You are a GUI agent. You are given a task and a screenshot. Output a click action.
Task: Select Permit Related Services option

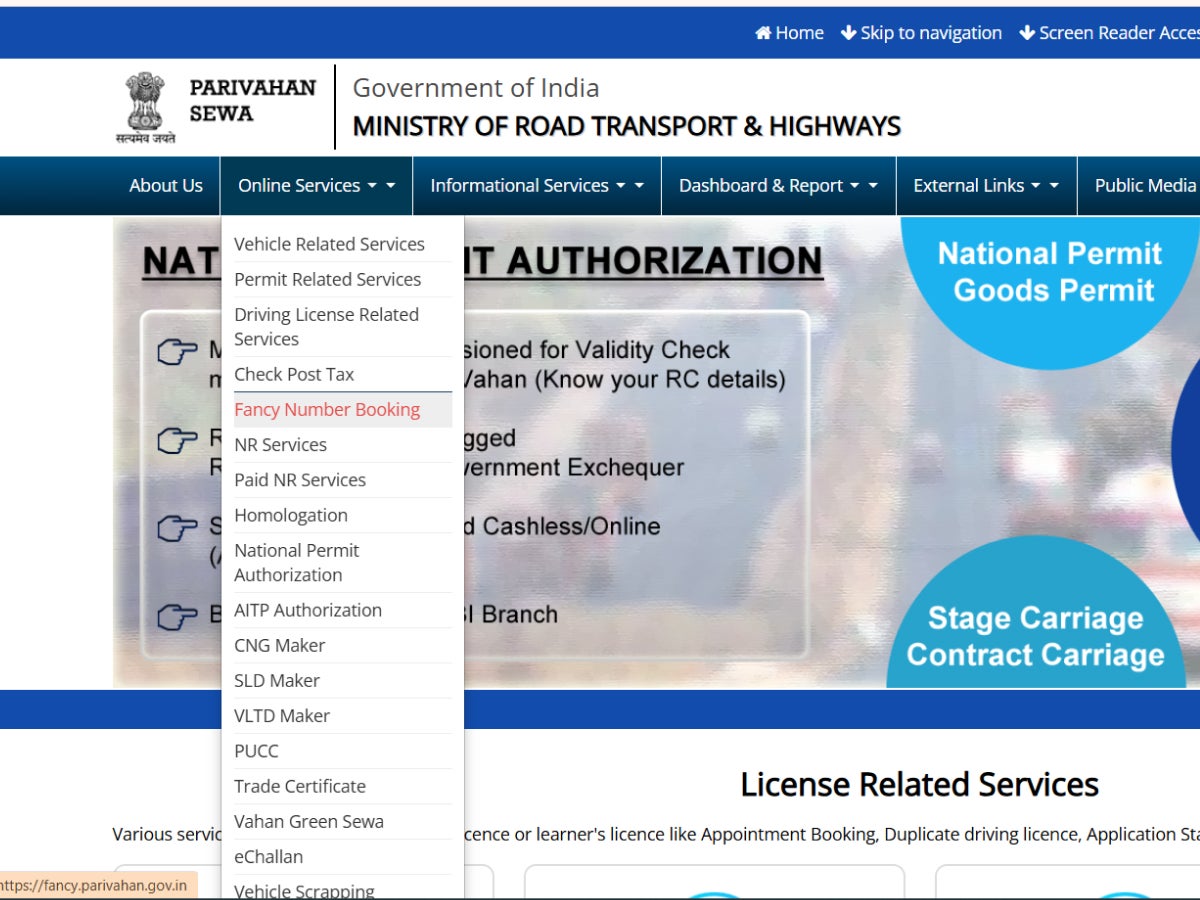point(327,279)
